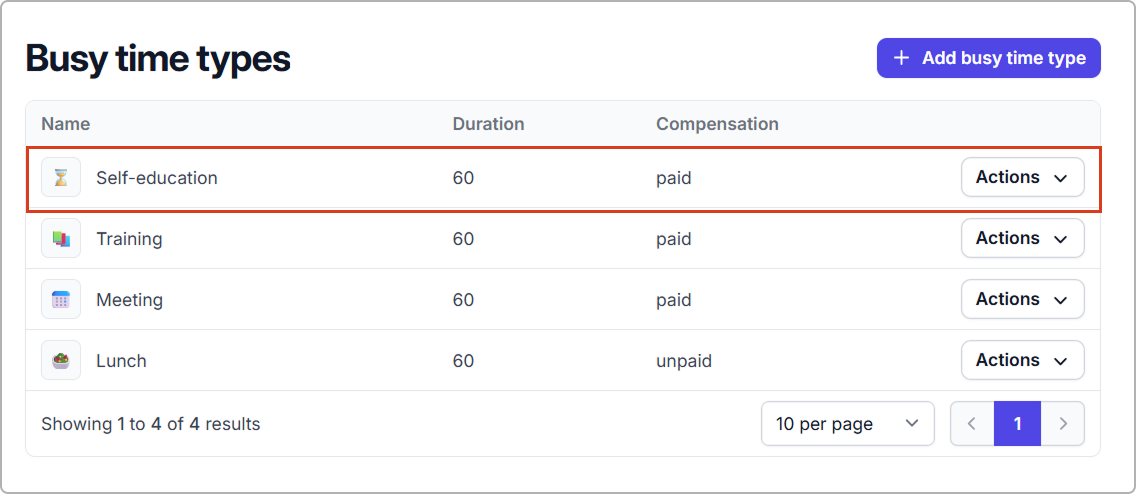Change the 10 per page selector
The image size is (1136, 494).
click(x=847, y=424)
